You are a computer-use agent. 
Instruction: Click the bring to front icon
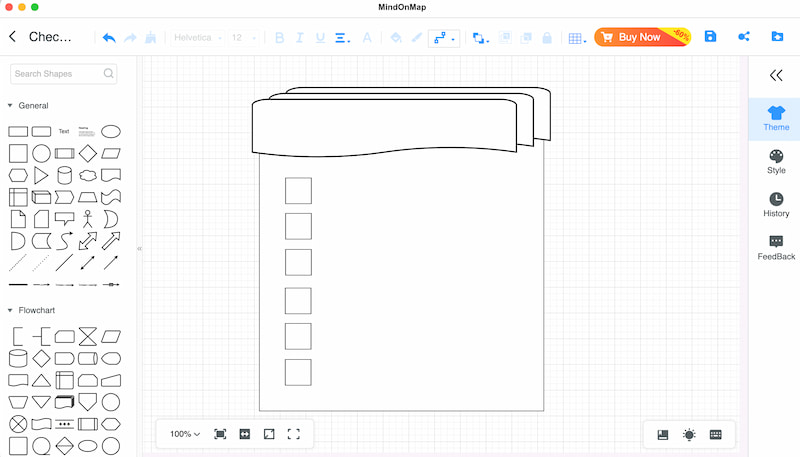coord(505,38)
